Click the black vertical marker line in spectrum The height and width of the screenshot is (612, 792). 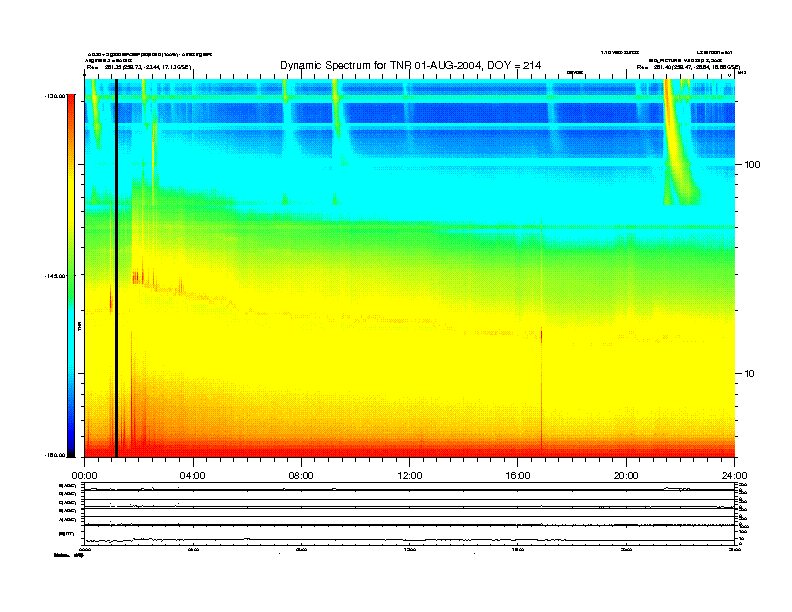(x=116, y=268)
